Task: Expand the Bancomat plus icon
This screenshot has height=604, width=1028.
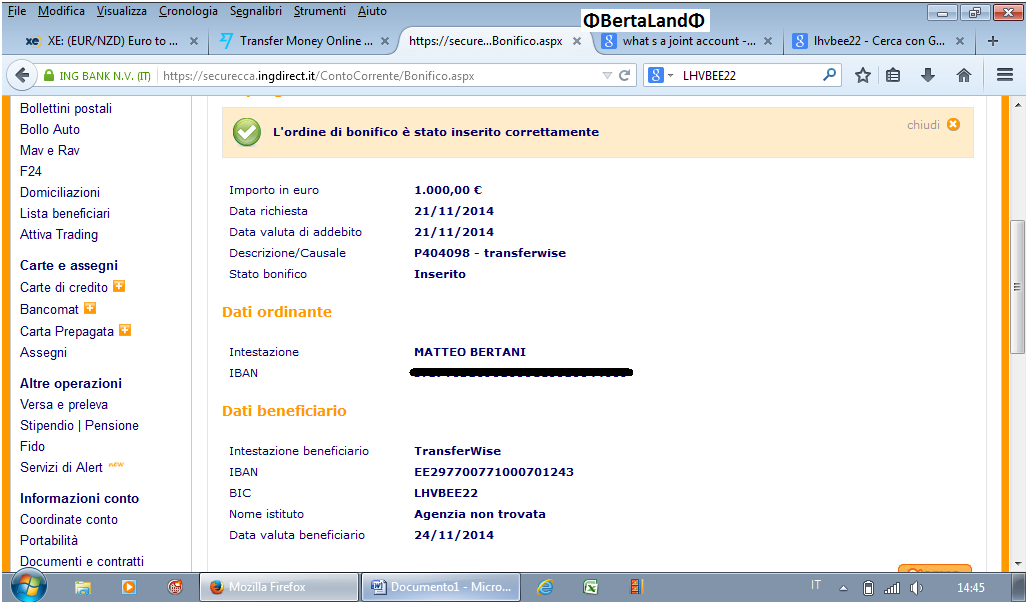Action: pos(90,308)
